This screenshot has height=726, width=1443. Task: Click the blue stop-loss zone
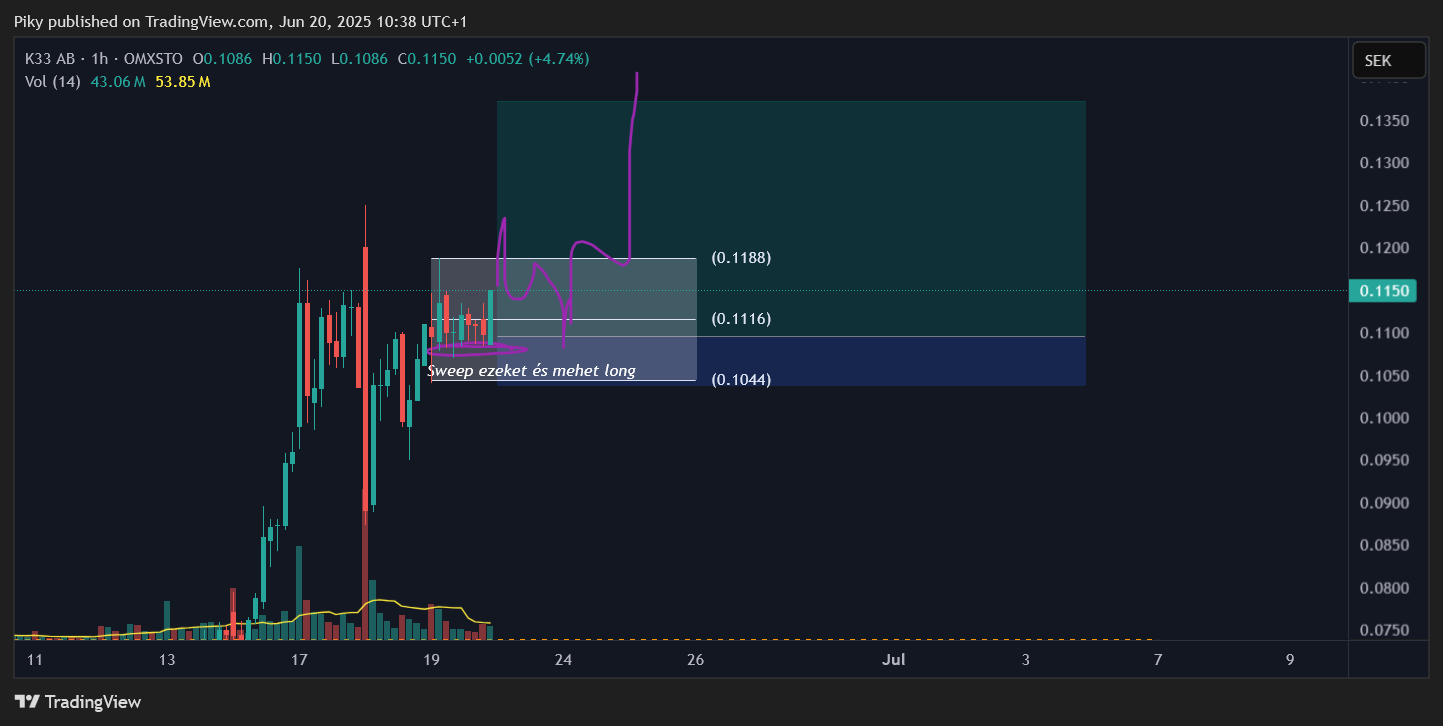(x=890, y=361)
